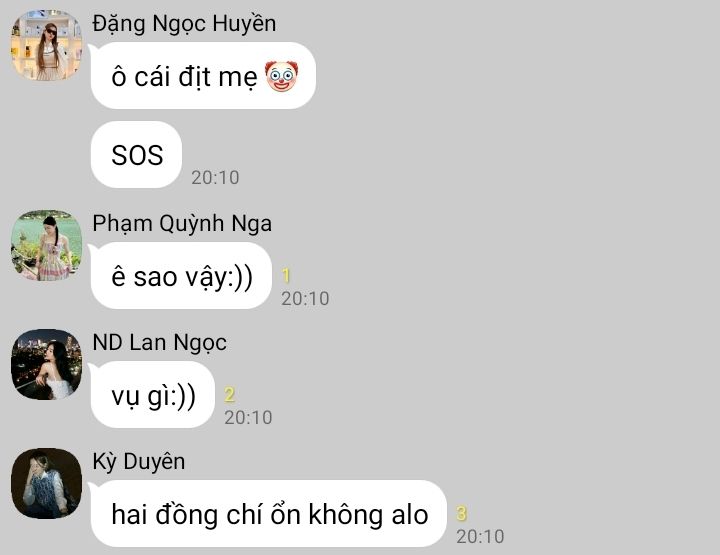The width and height of the screenshot is (720, 555).
Task: Select the "ê sao vậy:))" message
Action: [181, 275]
